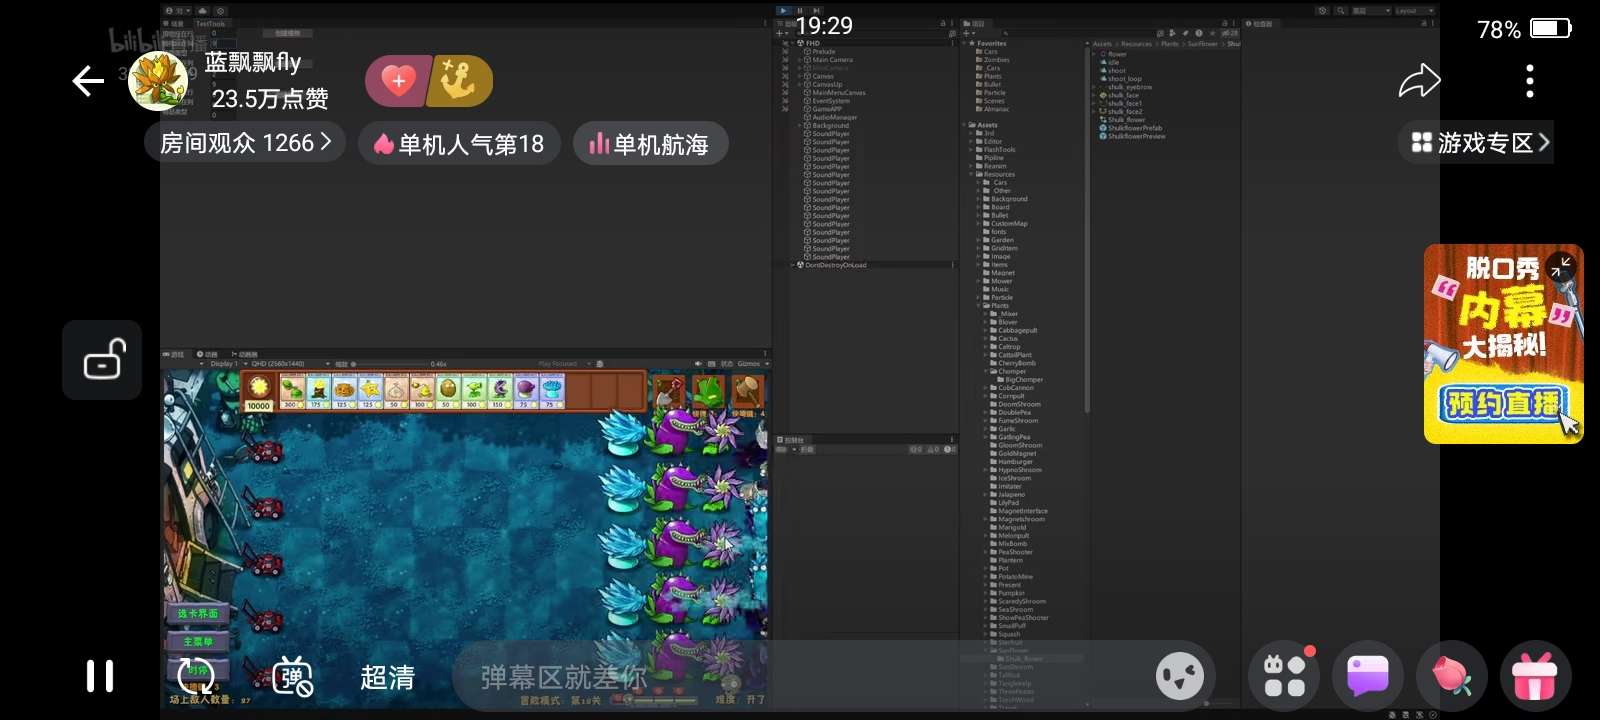The height and width of the screenshot is (720, 1600).
Task: Open the four-dot apps panel icon
Action: click(x=1285, y=677)
